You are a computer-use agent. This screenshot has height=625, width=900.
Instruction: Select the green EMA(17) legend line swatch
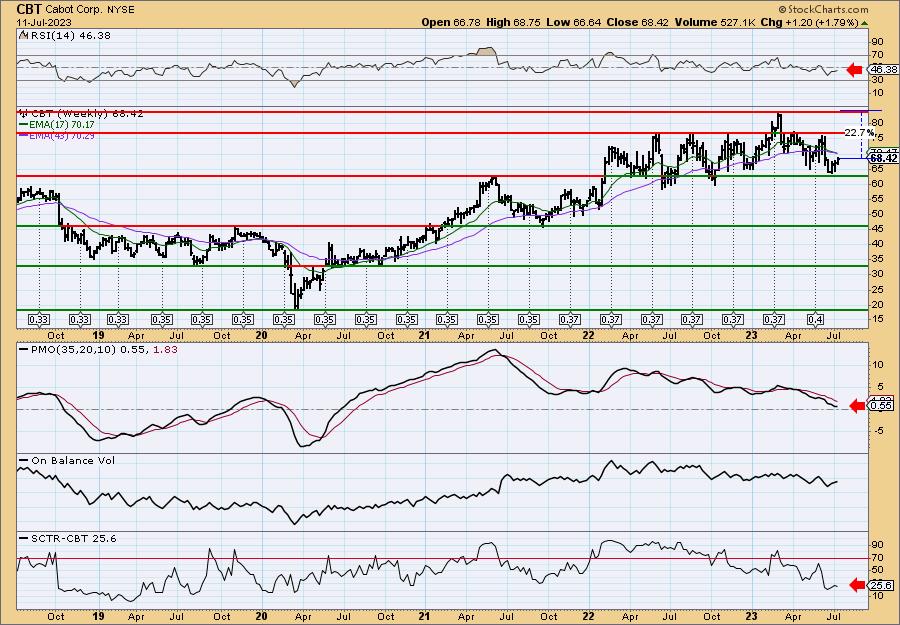(x=24, y=125)
